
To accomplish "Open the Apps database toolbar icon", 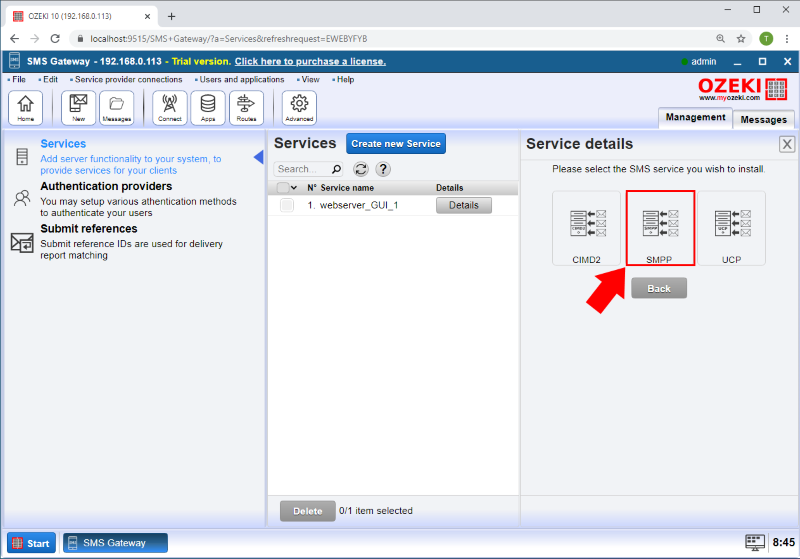I will [208, 108].
